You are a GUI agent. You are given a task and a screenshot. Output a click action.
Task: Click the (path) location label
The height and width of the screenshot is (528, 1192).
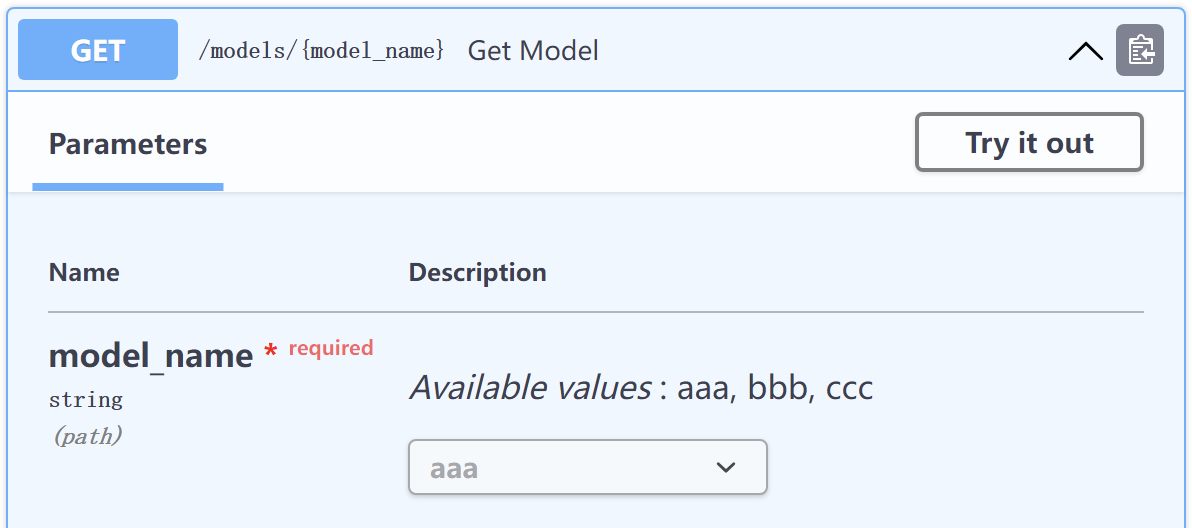point(86,436)
